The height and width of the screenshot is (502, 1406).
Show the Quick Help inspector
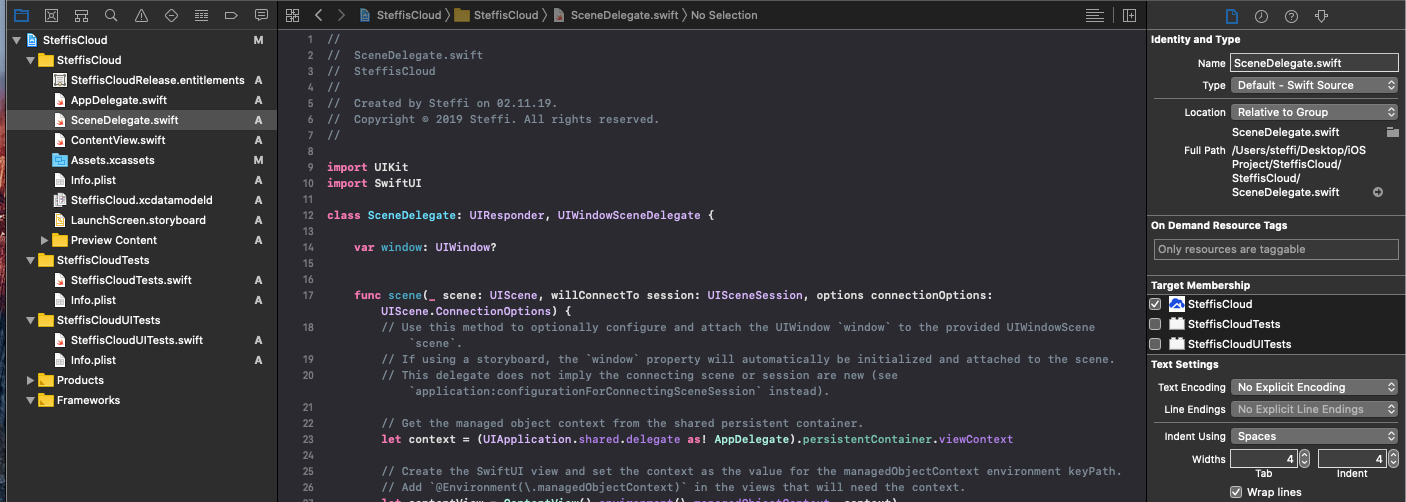1291,16
